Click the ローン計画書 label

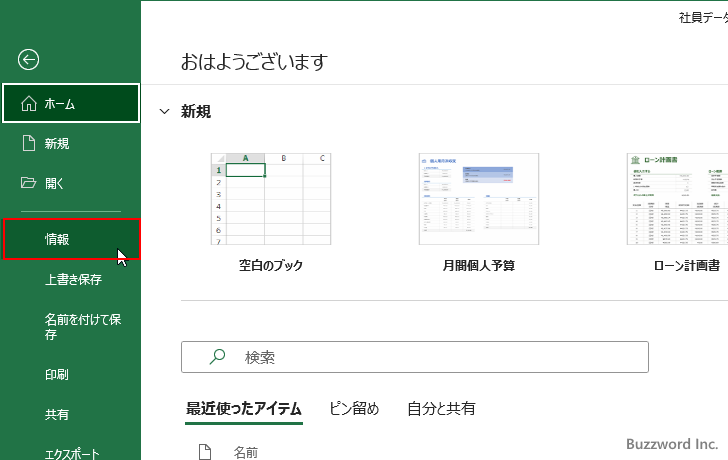point(687,266)
